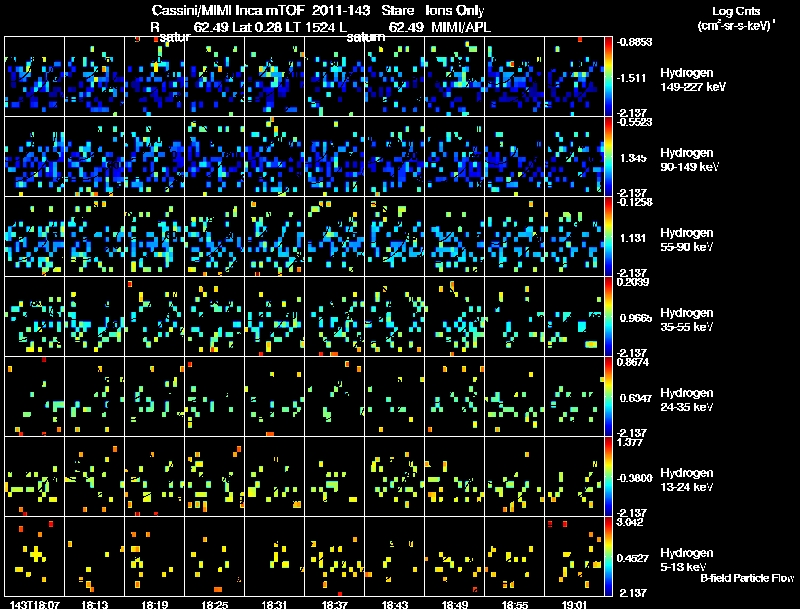This screenshot has height=609, width=800.
Task: Open the top-left 149-227 keV image panel
Action: tap(35, 77)
